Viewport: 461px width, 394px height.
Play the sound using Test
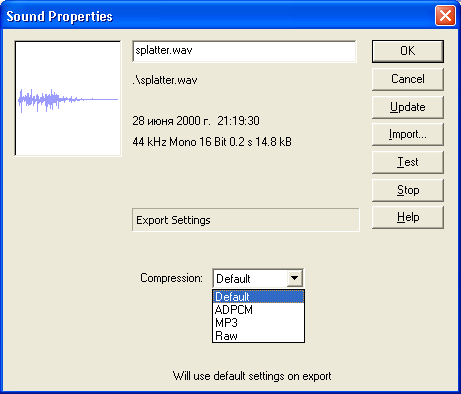(x=408, y=162)
